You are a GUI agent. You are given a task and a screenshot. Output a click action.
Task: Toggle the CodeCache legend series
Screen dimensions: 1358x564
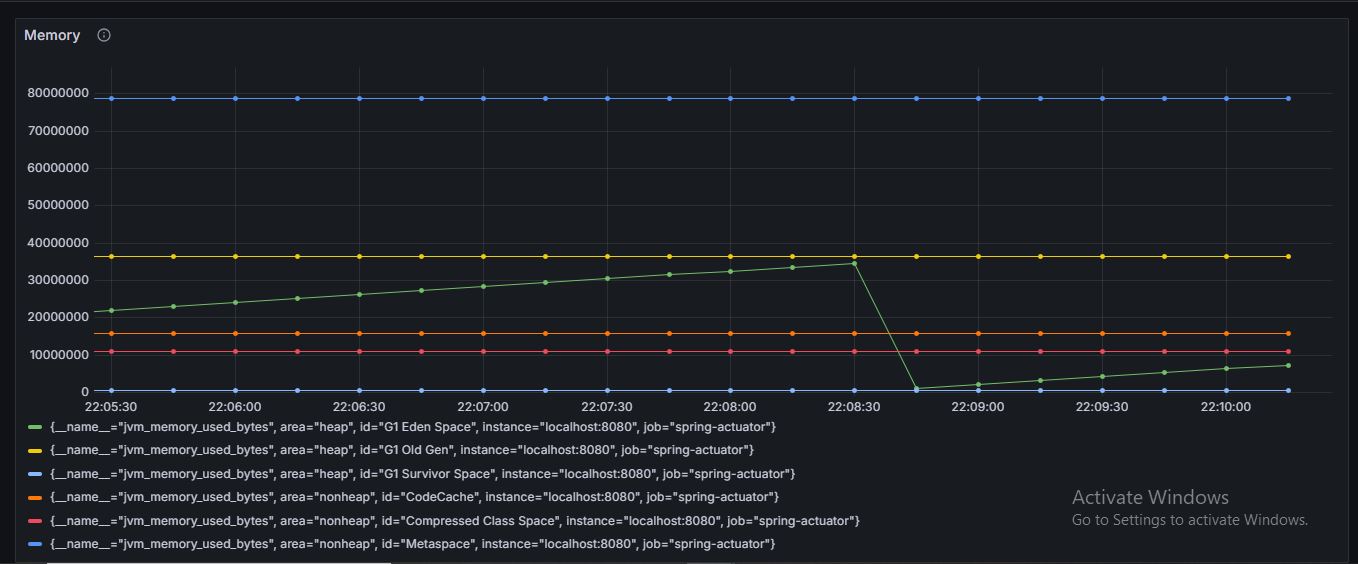pyautogui.click(x=414, y=497)
